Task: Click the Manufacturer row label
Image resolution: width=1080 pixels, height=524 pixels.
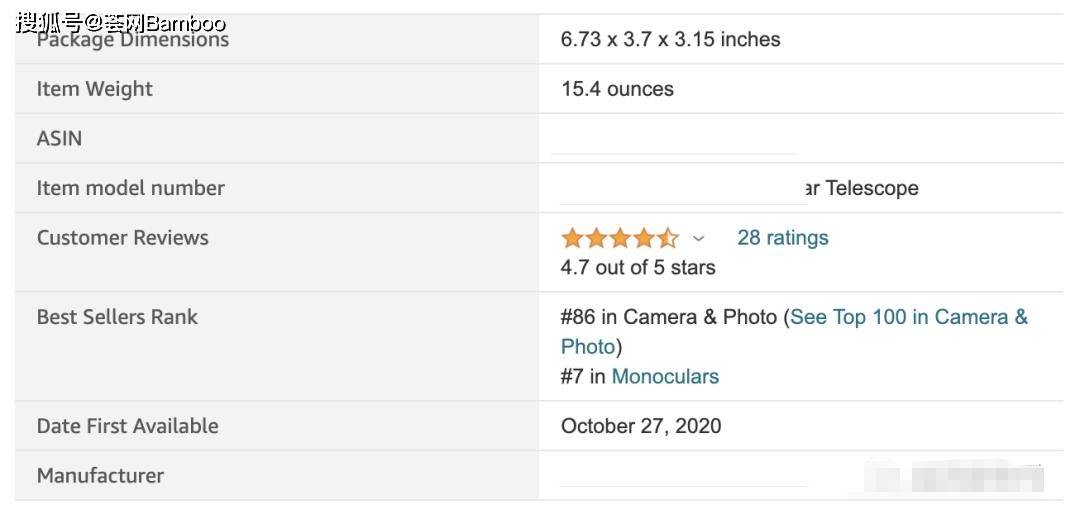Action: (100, 475)
